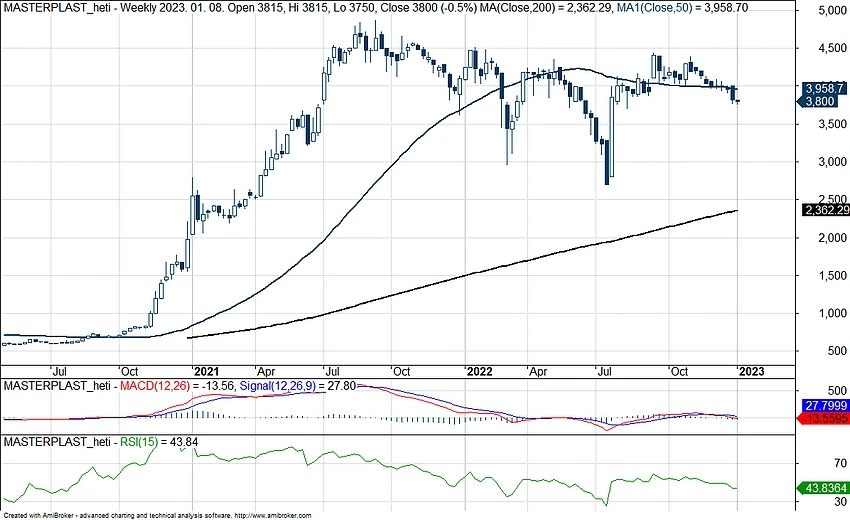Click the 3,958.7 moving average price tag
This screenshot has width=850, height=520.
tap(825, 88)
